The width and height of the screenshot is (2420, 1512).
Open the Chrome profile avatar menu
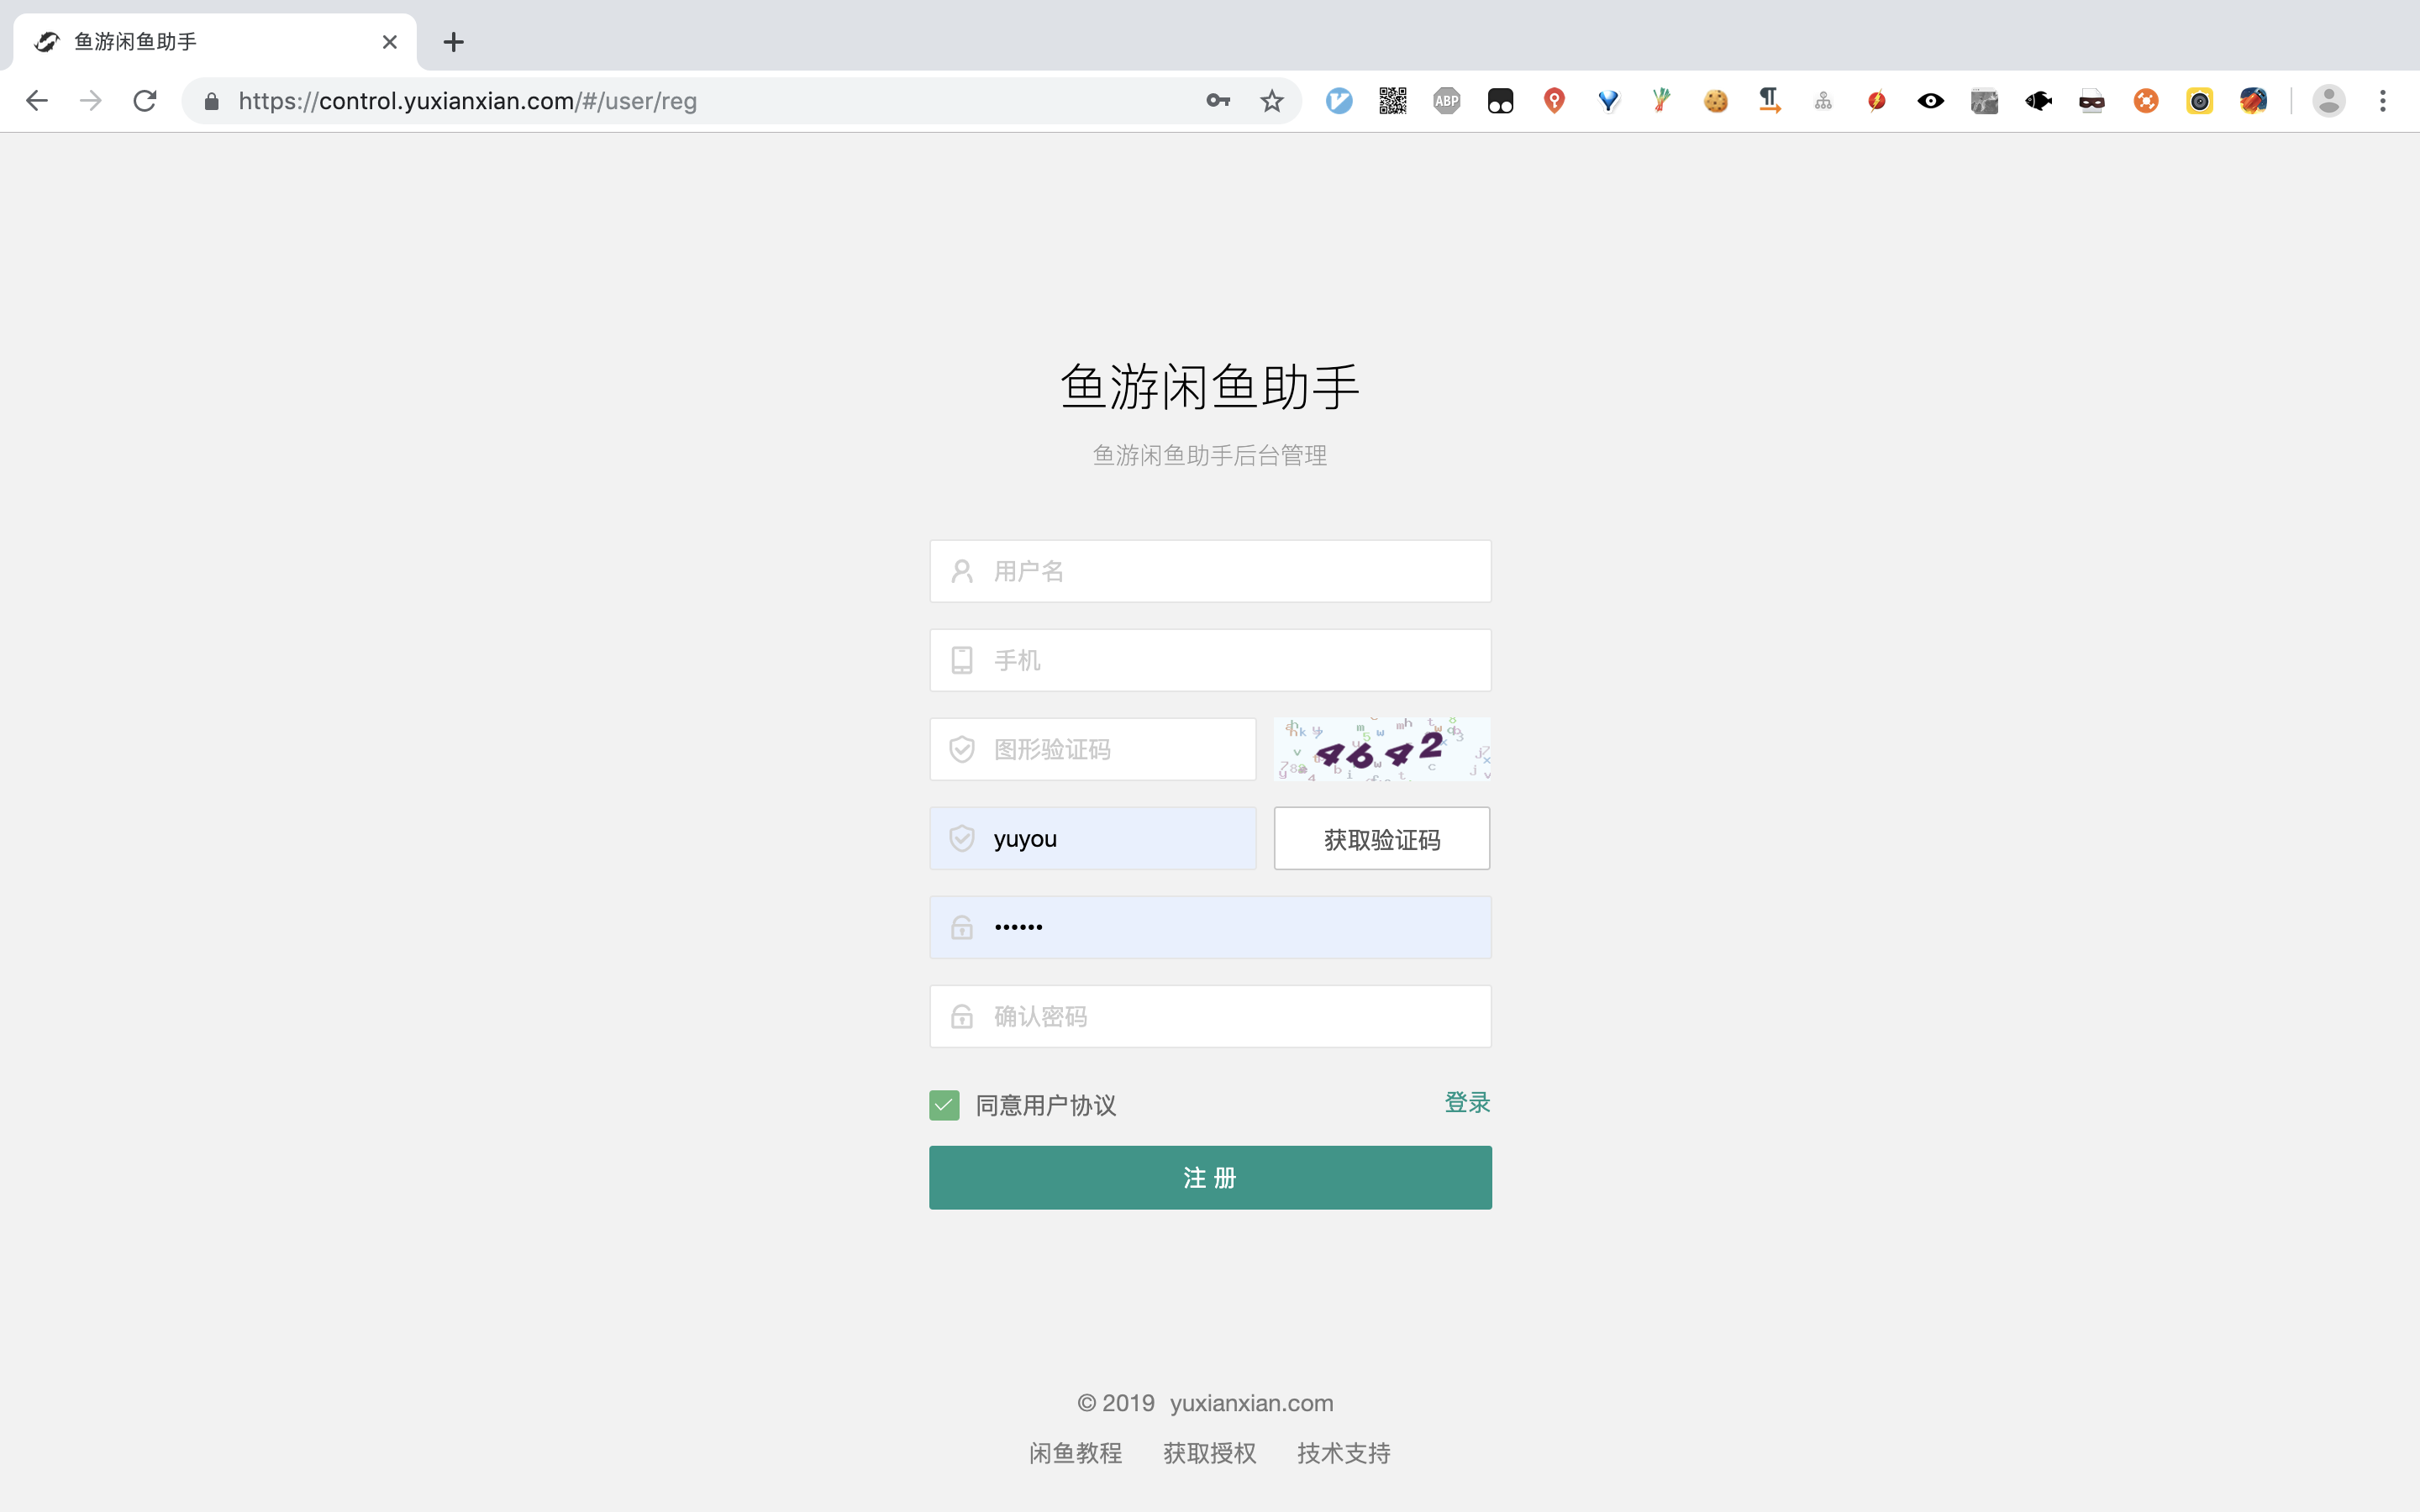(2328, 101)
